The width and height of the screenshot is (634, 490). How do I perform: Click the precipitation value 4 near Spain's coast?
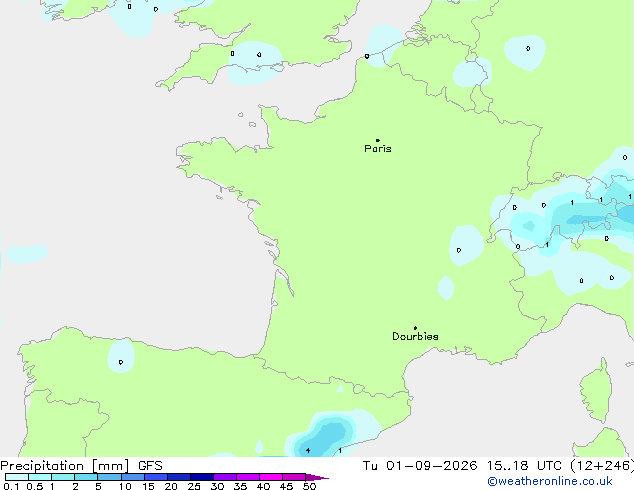tap(308, 450)
